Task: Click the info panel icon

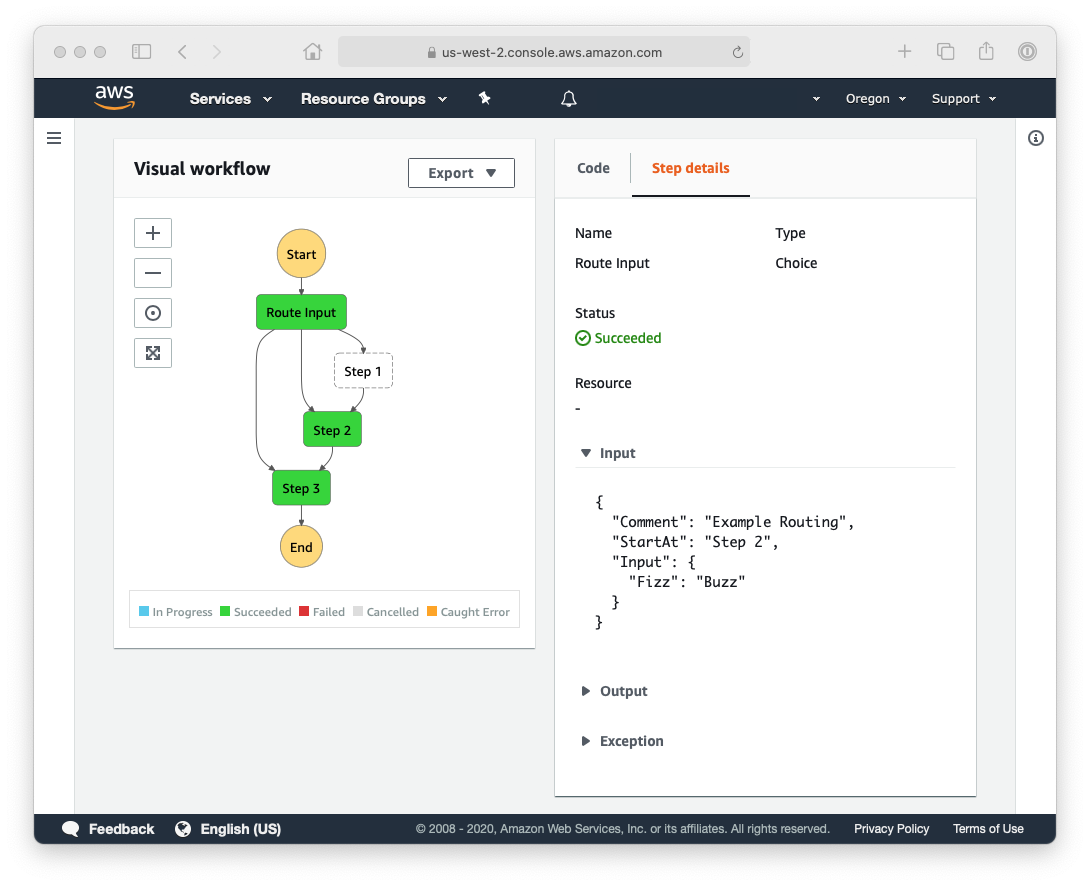Action: [x=1036, y=138]
